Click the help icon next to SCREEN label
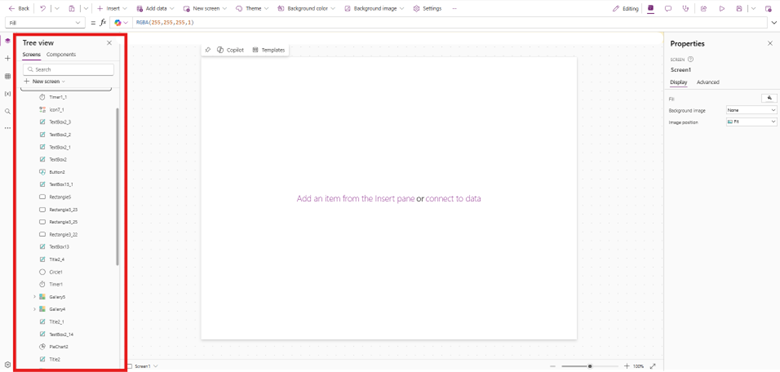780x372 pixels. [690, 59]
